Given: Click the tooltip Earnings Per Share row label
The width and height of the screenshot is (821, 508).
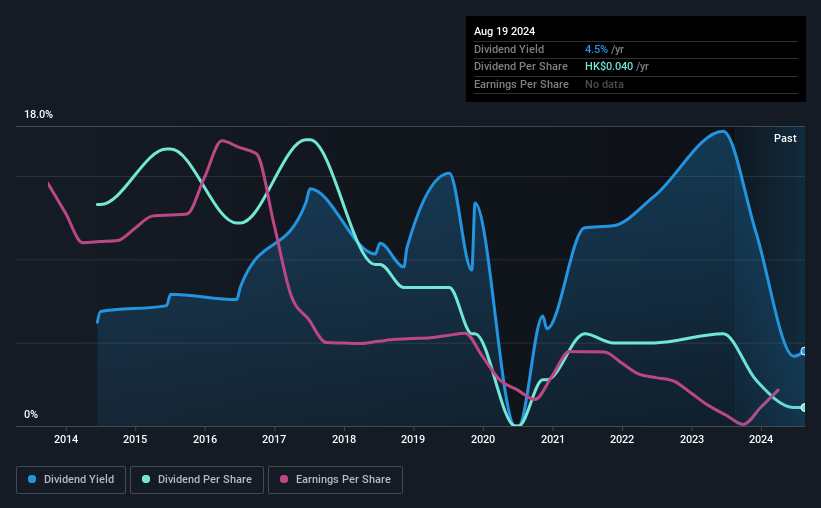Looking at the screenshot, I should (522, 84).
